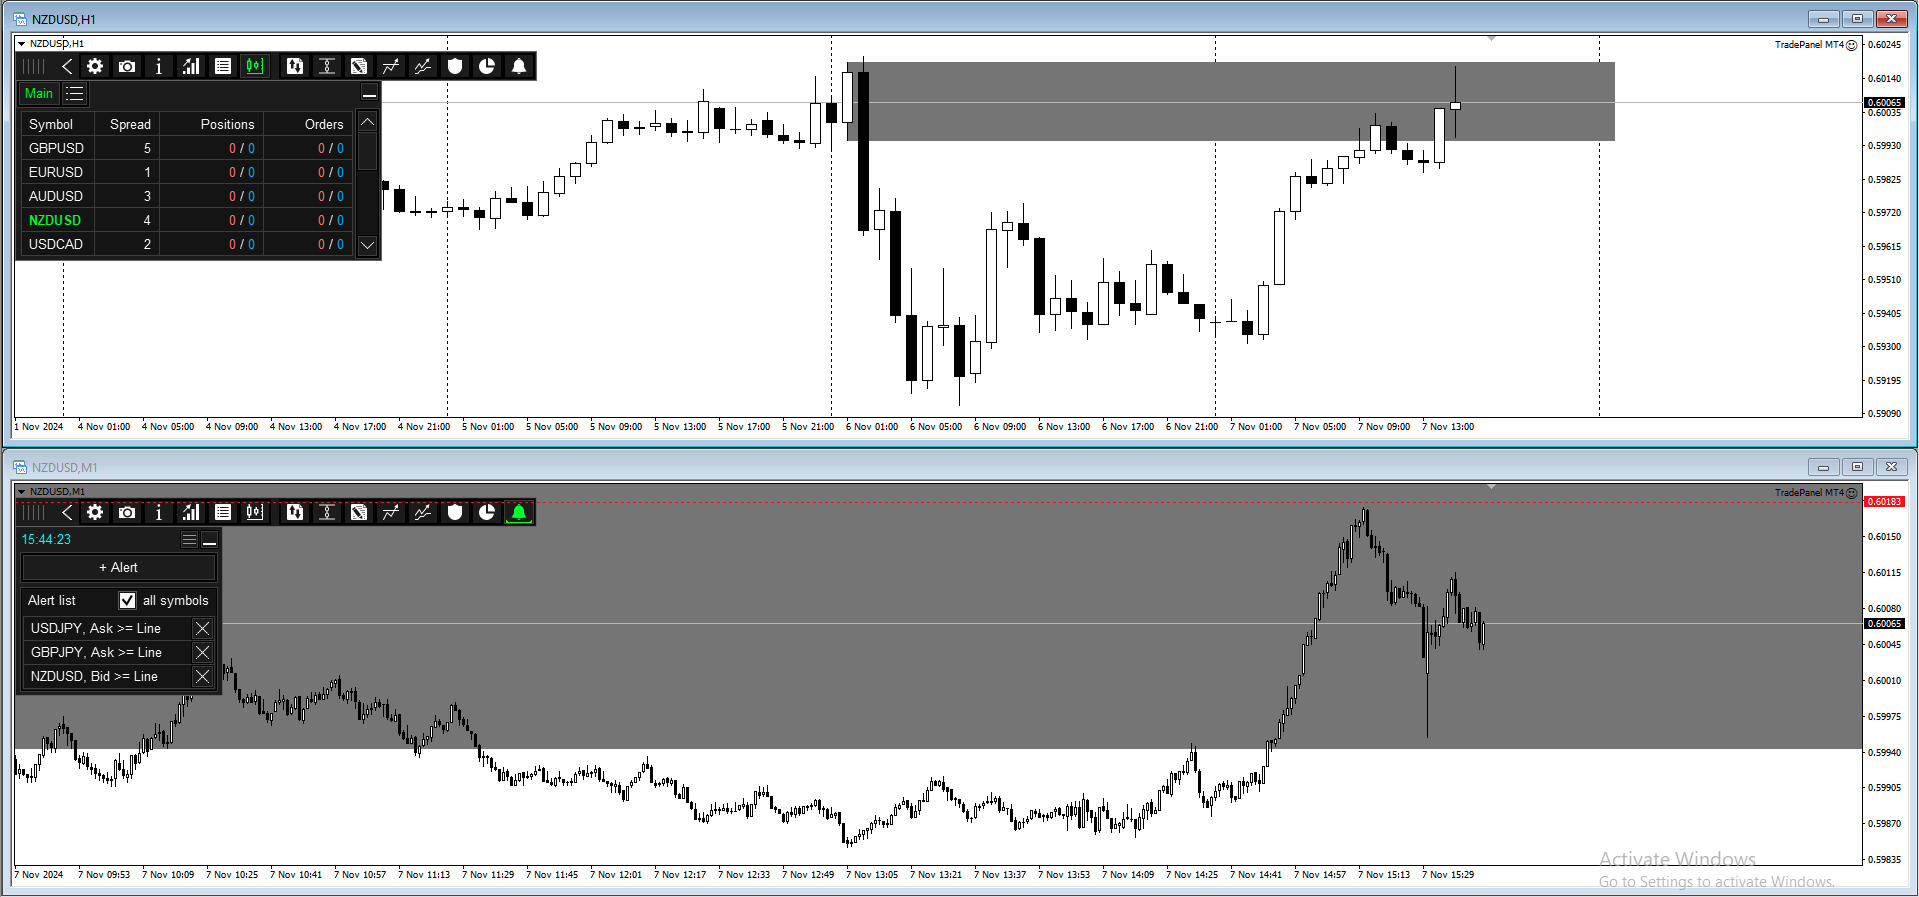Collapse H1 toolbar with the left chevron
This screenshot has height=897, width=1919.
[x=67, y=66]
